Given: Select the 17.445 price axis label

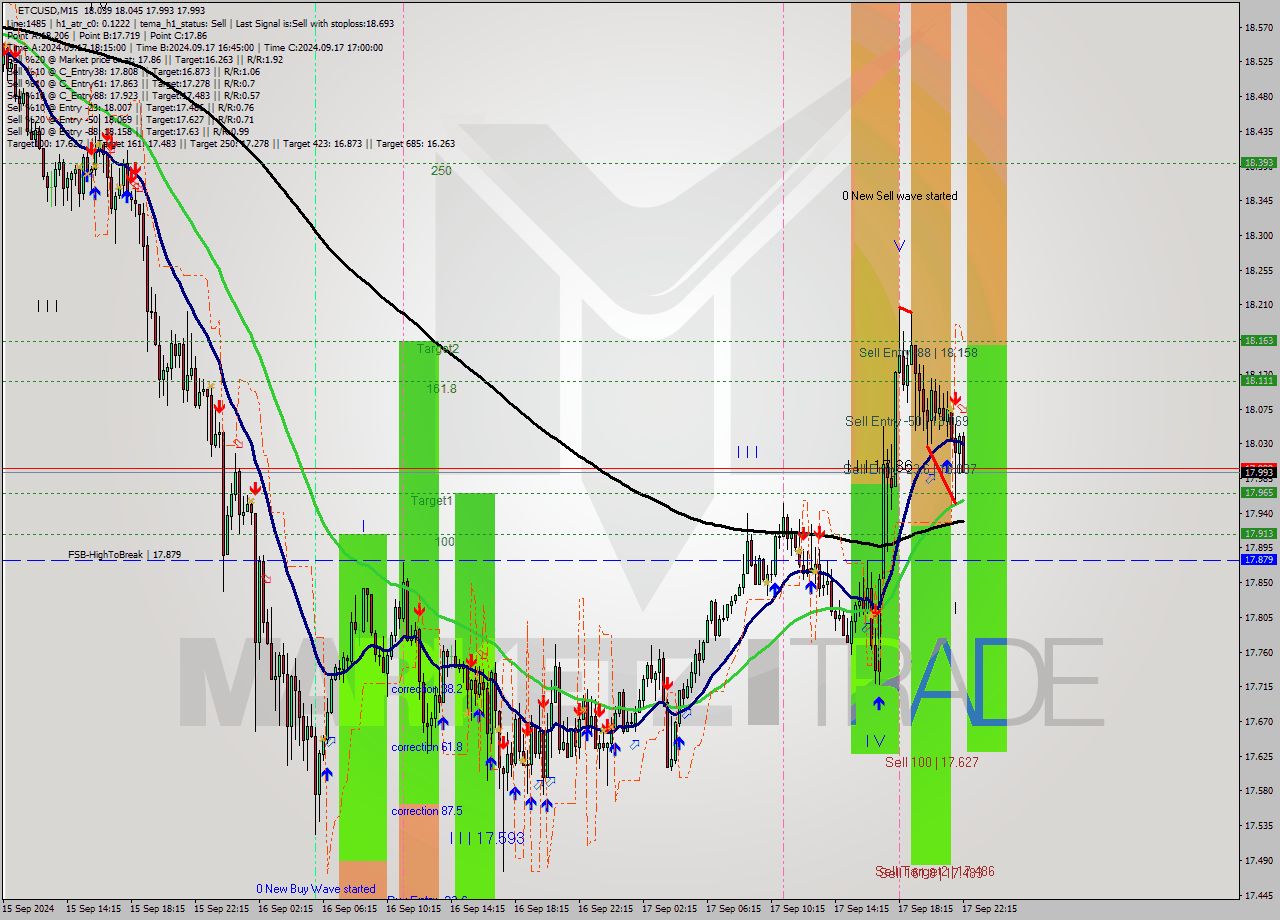Looking at the screenshot, I should coord(1258,894).
